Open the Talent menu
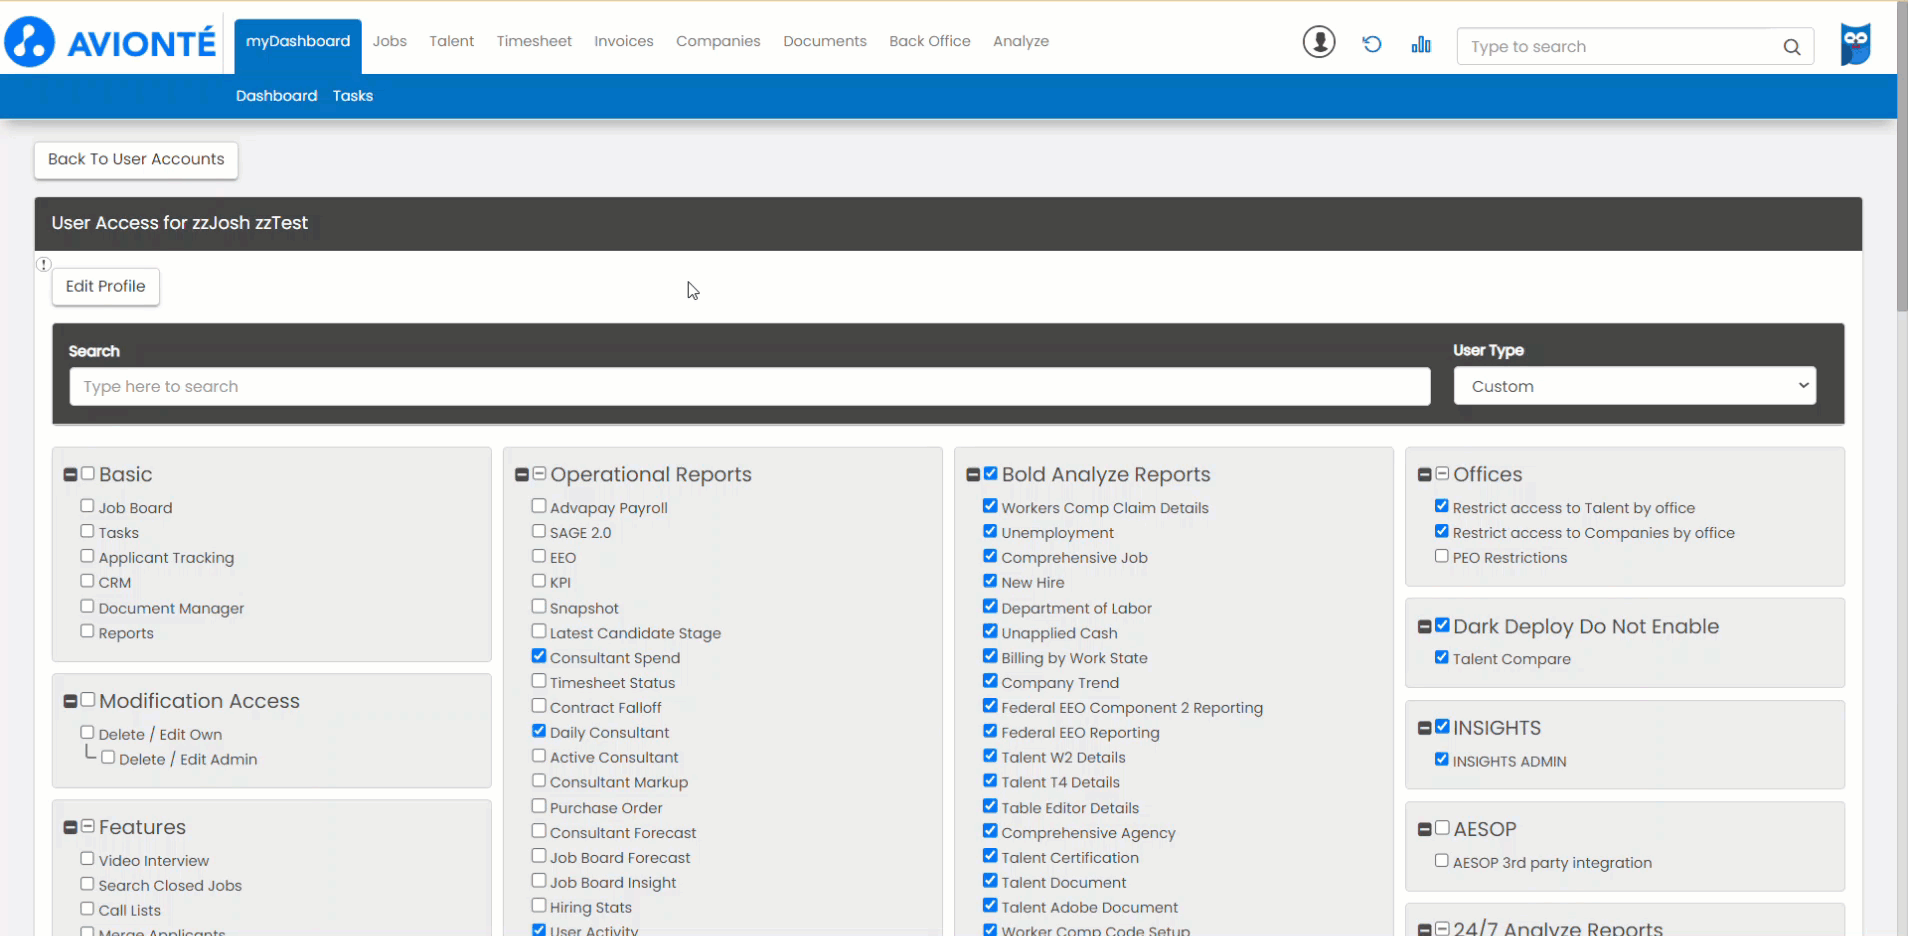This screenshot has width=1908, height=936. (x=452, y=42)
